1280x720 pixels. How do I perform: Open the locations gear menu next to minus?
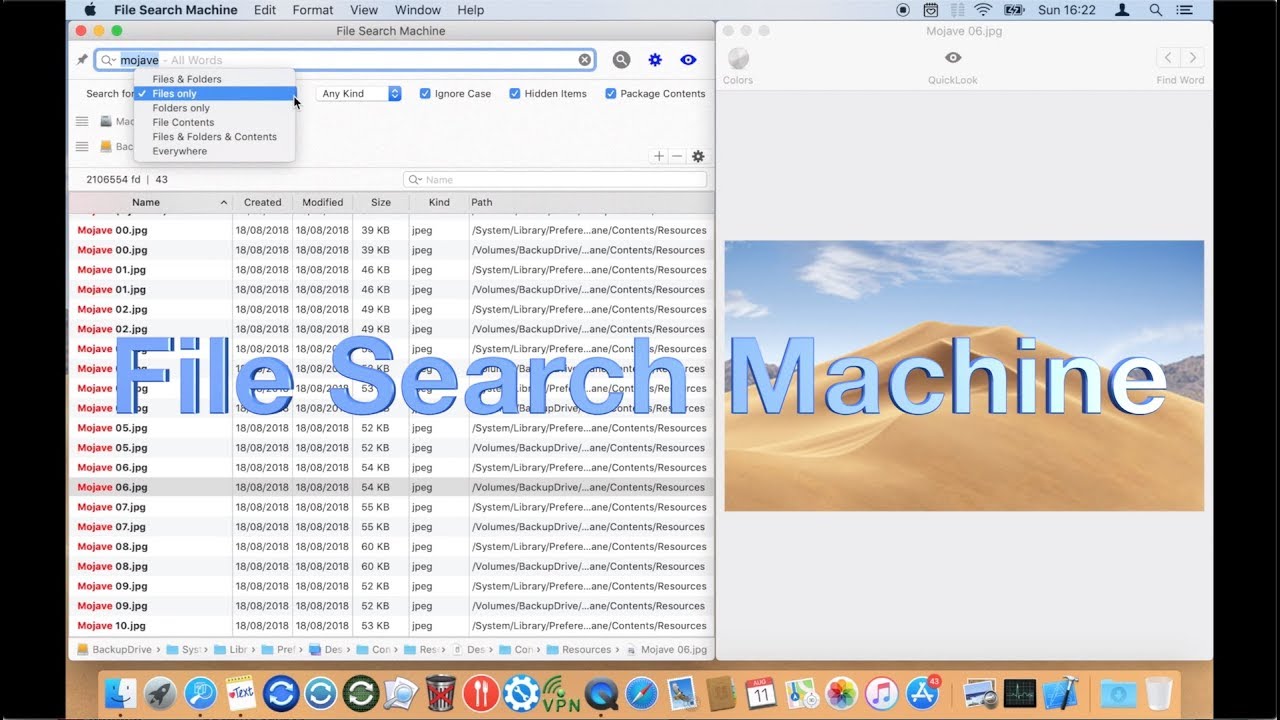[698, 156]
